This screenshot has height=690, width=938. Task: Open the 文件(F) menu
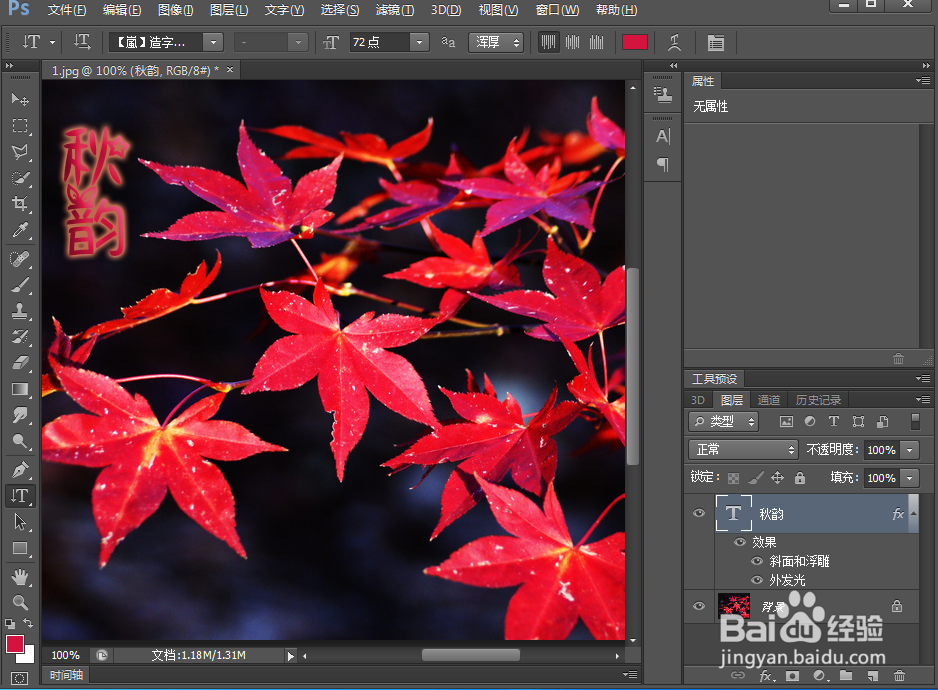(x=67, y=10)
